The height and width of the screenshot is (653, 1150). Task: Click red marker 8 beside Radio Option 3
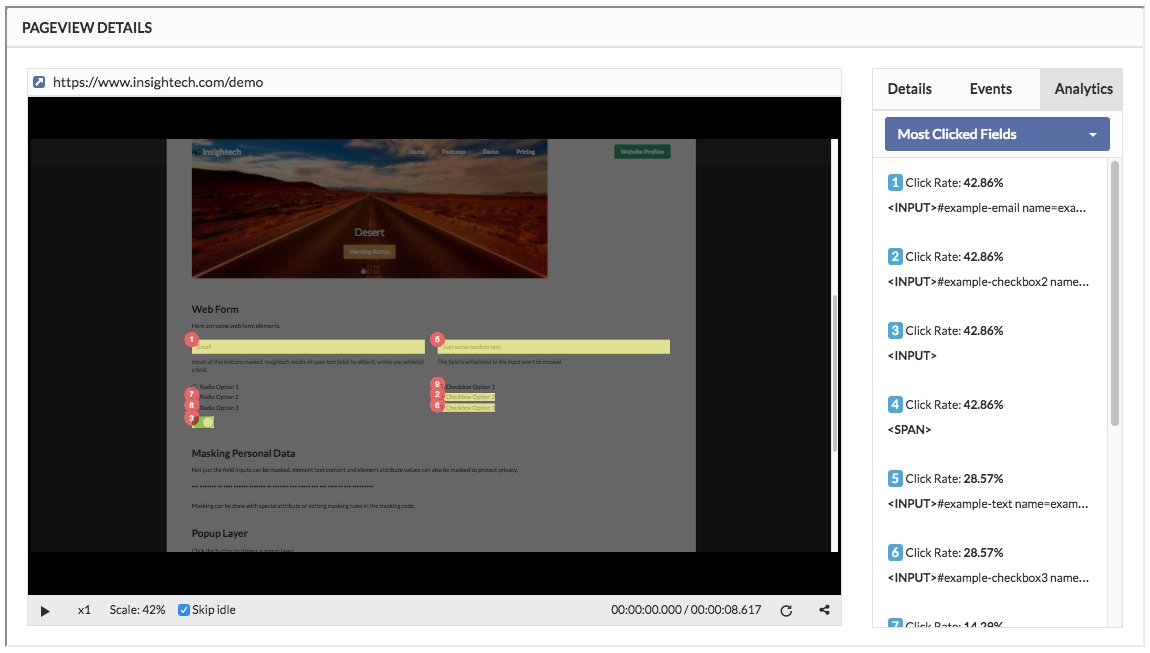191,405
